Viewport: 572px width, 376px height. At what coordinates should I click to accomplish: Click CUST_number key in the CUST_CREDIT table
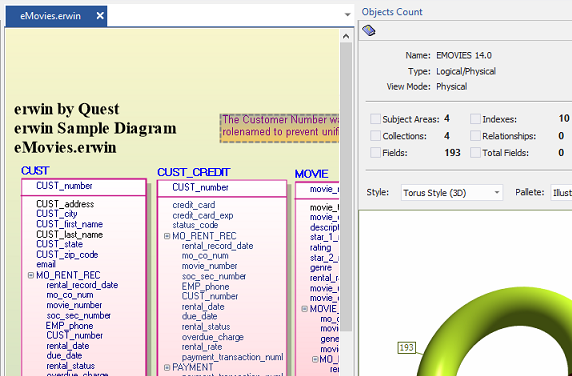point(200,187)
